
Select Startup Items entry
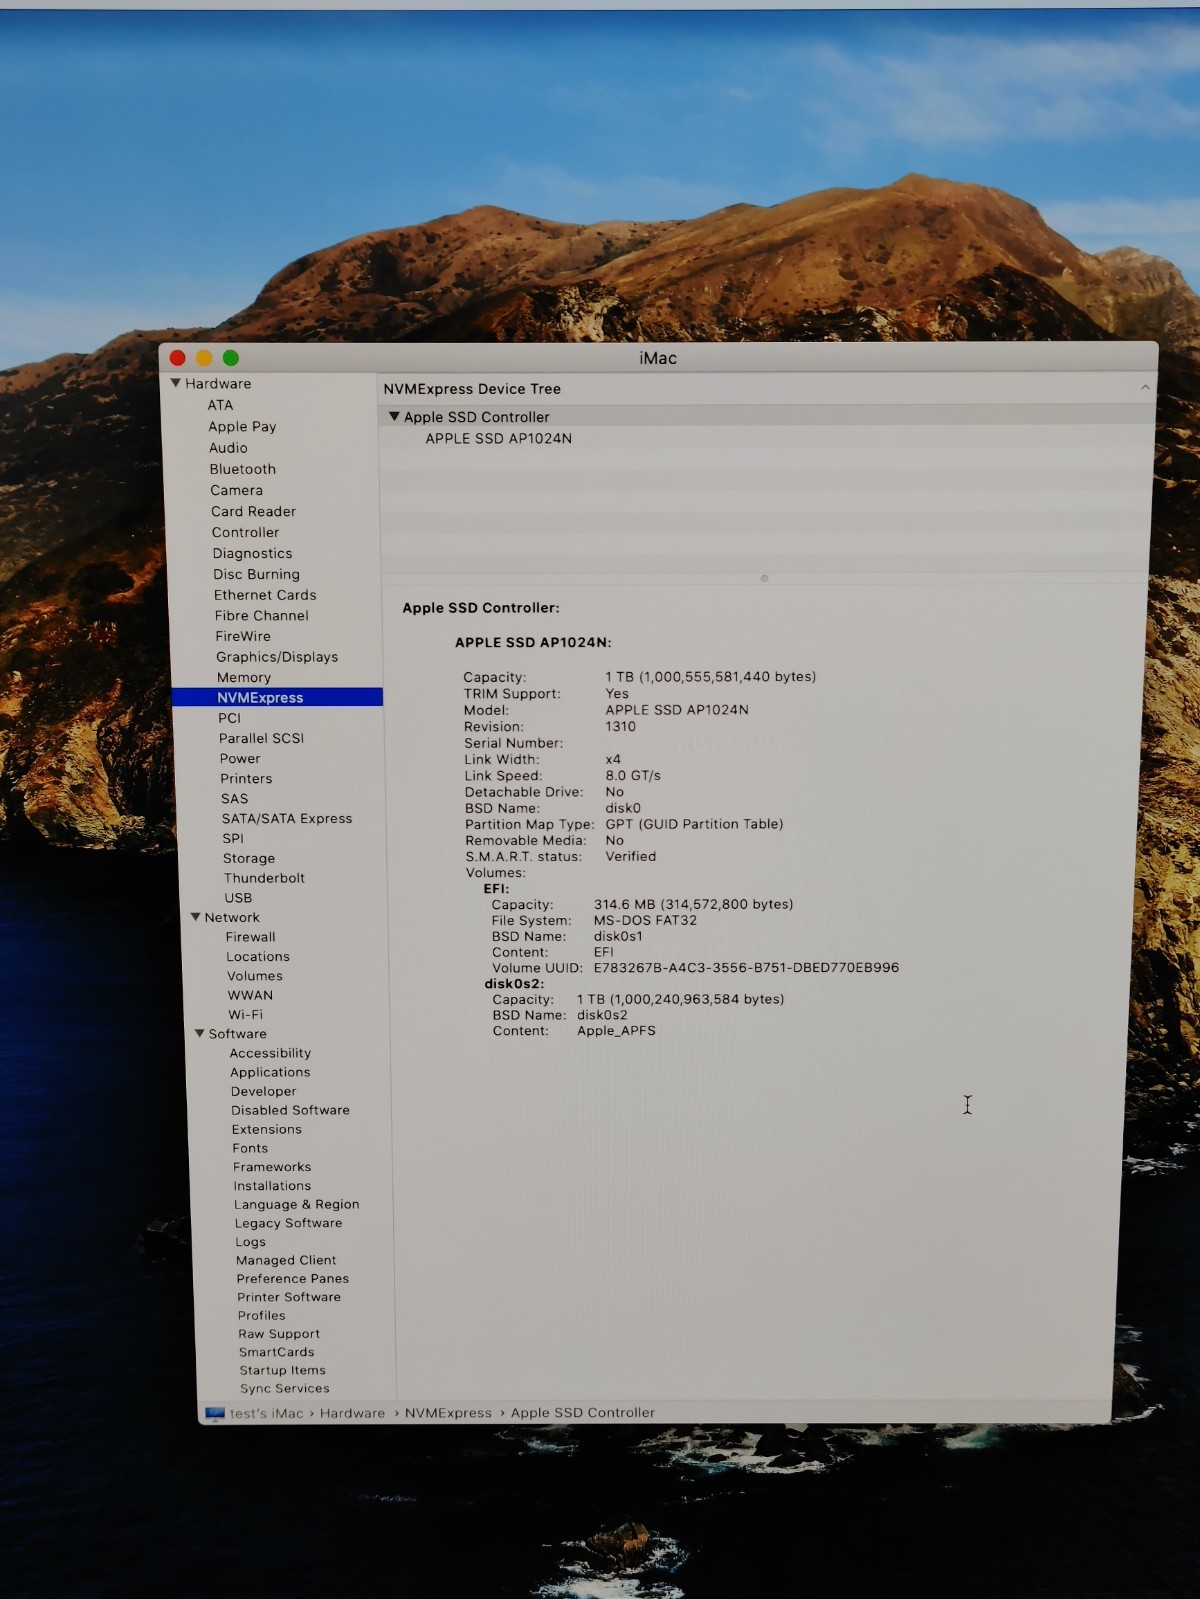coord(282,1370)
